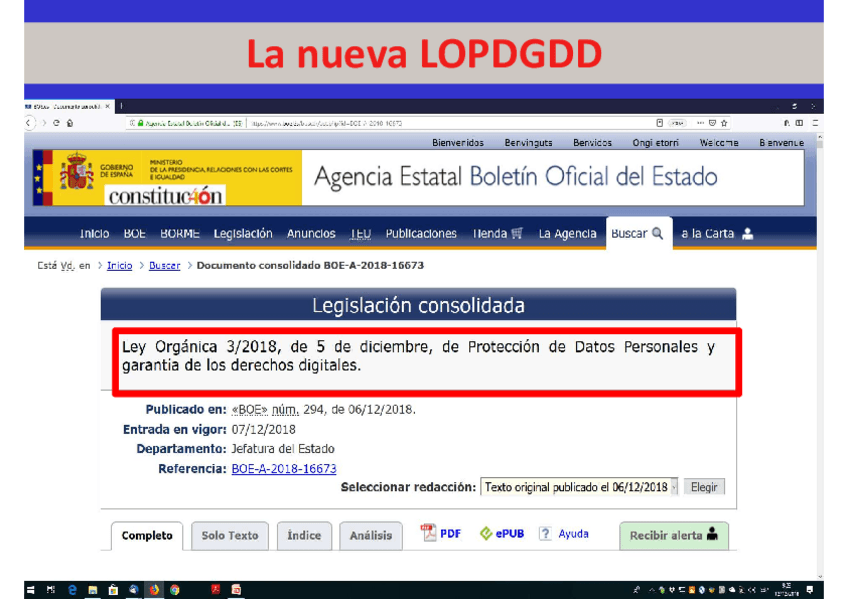This screenshot has width=848, height=599.
Task: Switch to the Índice tab
Action: click(304, 536)
